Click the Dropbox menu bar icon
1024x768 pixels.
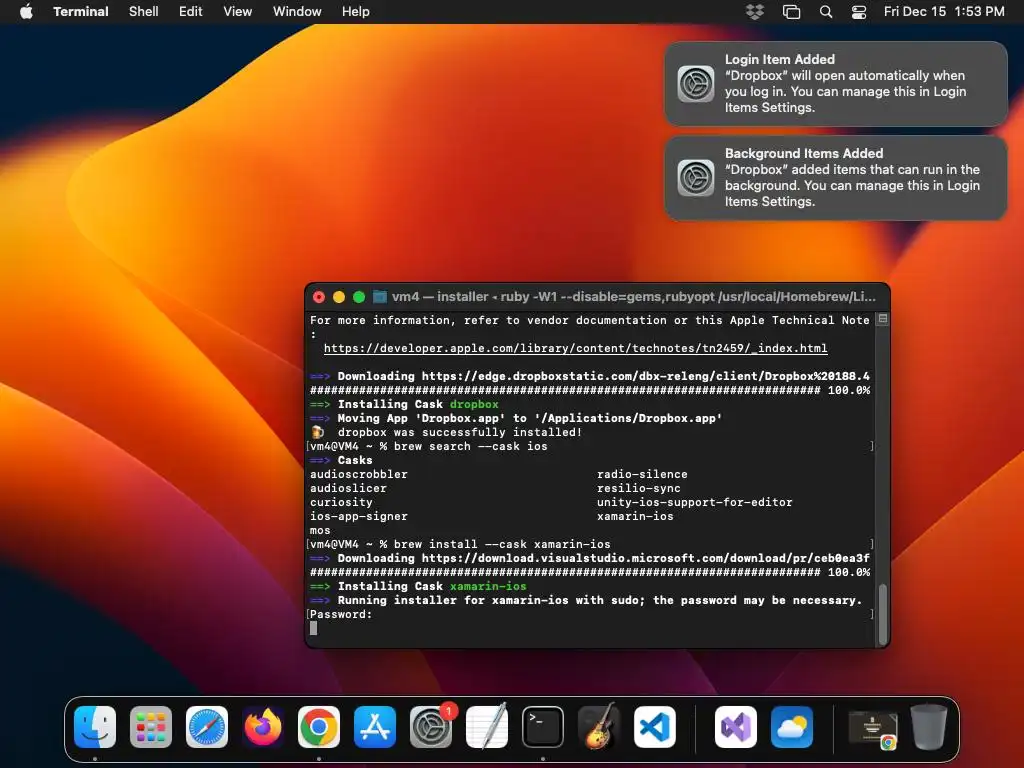755,11
